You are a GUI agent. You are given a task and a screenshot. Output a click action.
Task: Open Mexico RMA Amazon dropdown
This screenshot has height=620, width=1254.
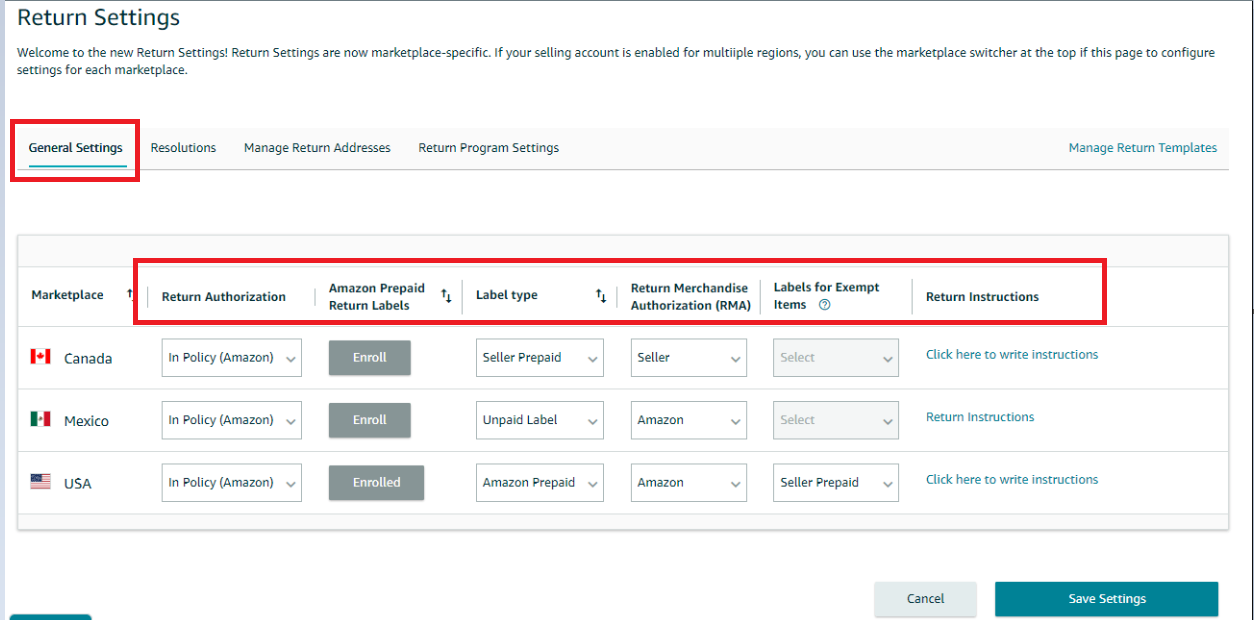click(x=689, y=420)
